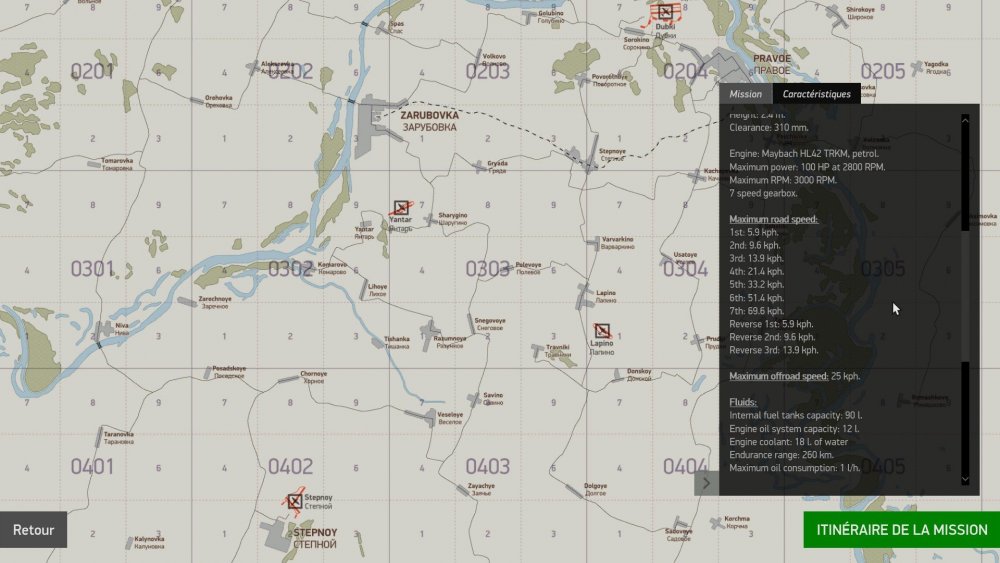This screenshot has height=563, width=1000.
Task: Click the 7 speed gearbox line
Action: click(x=763, y=193)
